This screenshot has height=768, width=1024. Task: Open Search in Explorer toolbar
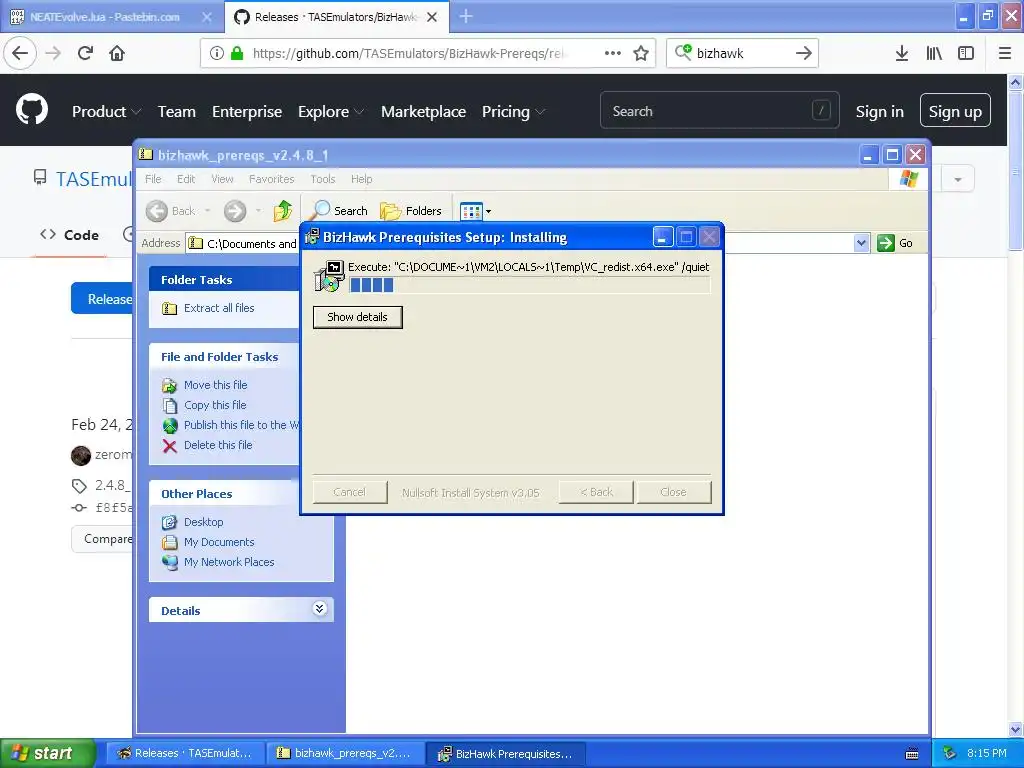tap(338, 210)
